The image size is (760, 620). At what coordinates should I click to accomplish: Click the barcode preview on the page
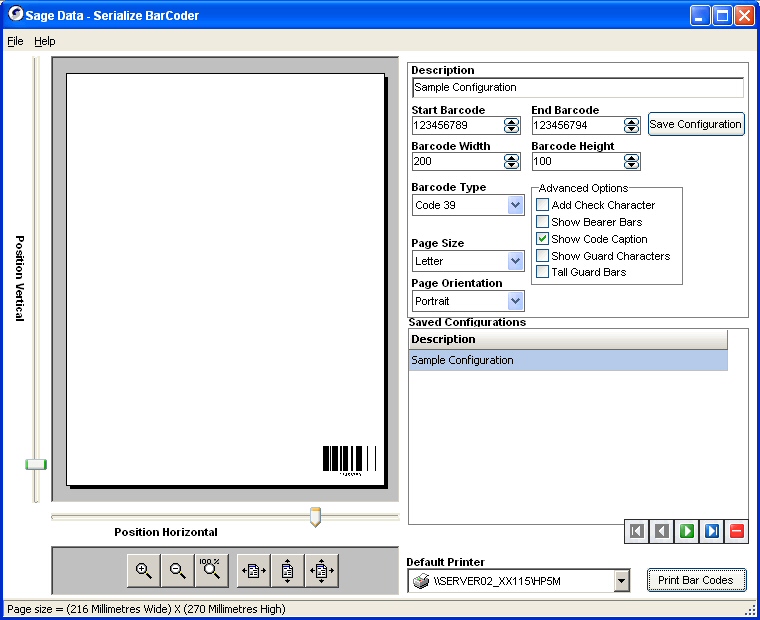(349, 460)
